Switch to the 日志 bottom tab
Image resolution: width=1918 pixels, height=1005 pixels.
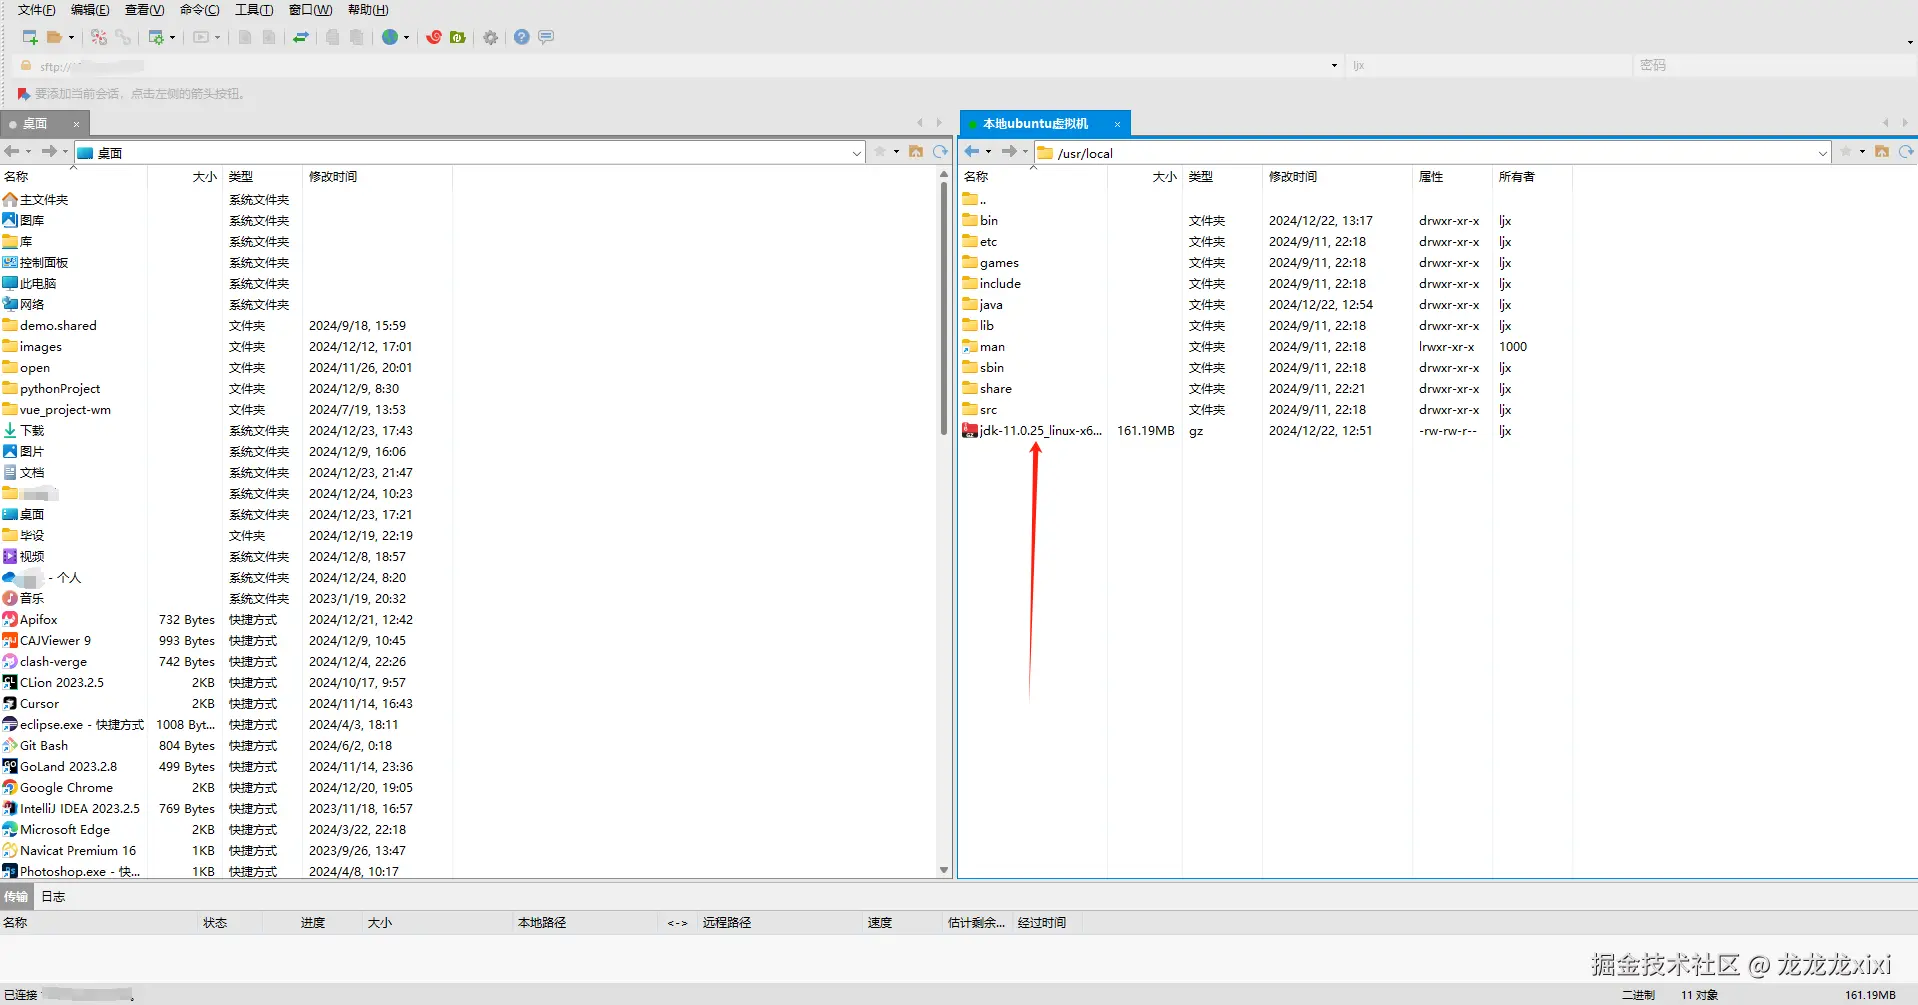53,897
